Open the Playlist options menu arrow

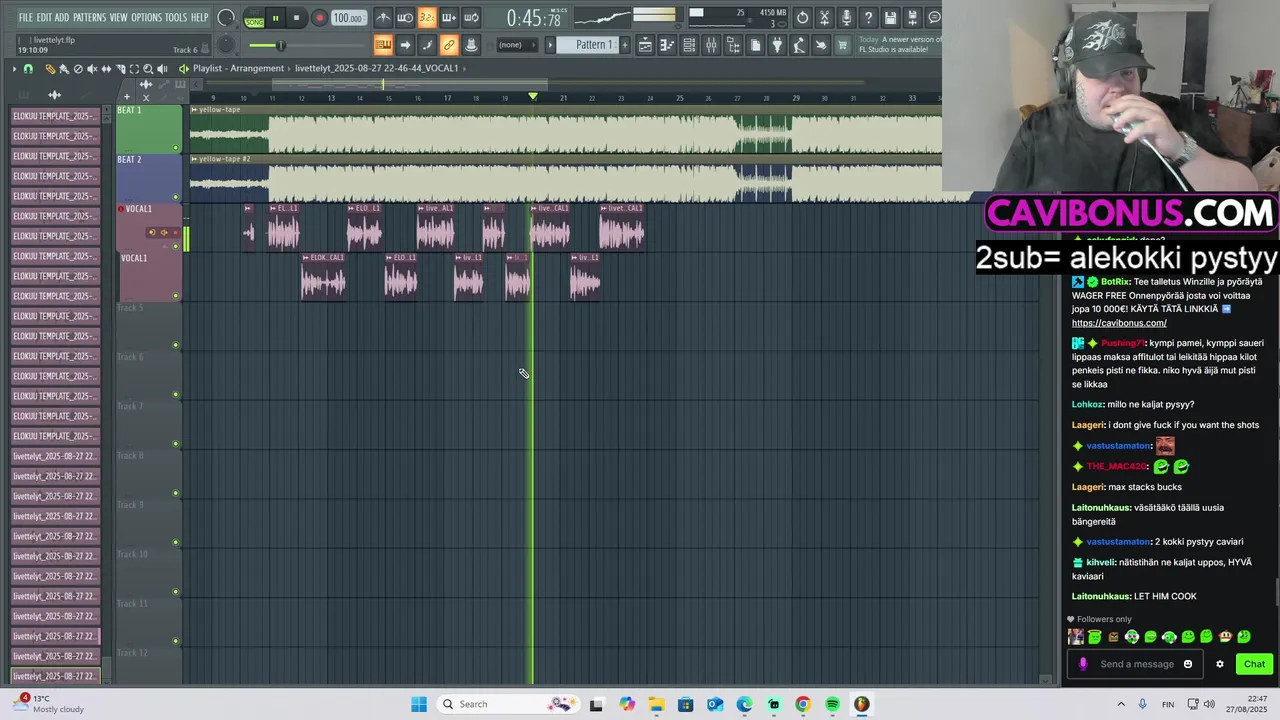click(14, 68)
